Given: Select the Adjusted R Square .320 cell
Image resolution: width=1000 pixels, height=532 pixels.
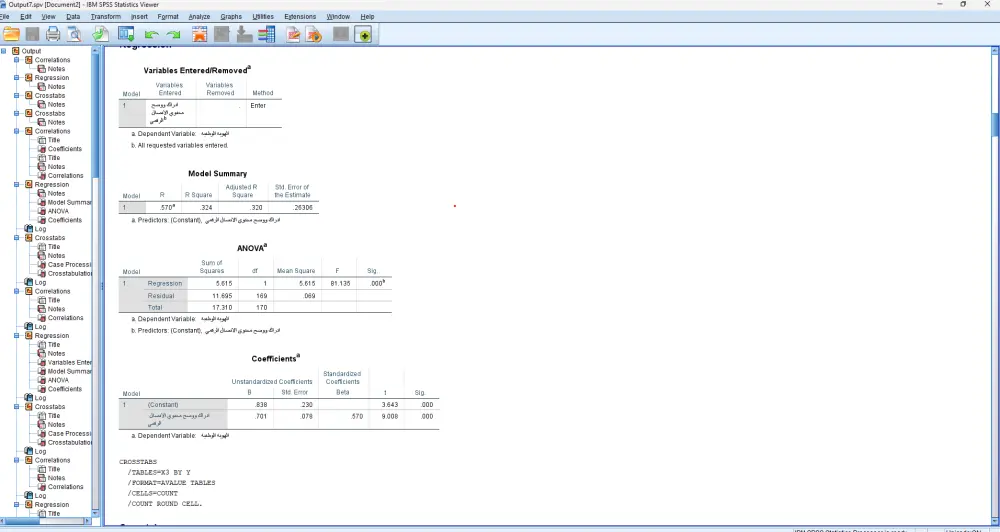Looking at the screenshot, I should pyautogui.click(x=242, y=207).
